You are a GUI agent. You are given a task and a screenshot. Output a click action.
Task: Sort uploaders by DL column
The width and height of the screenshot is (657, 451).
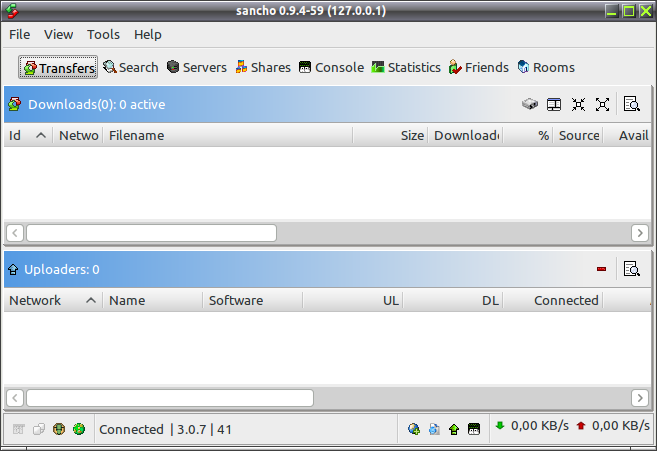(x=453, y=300)
